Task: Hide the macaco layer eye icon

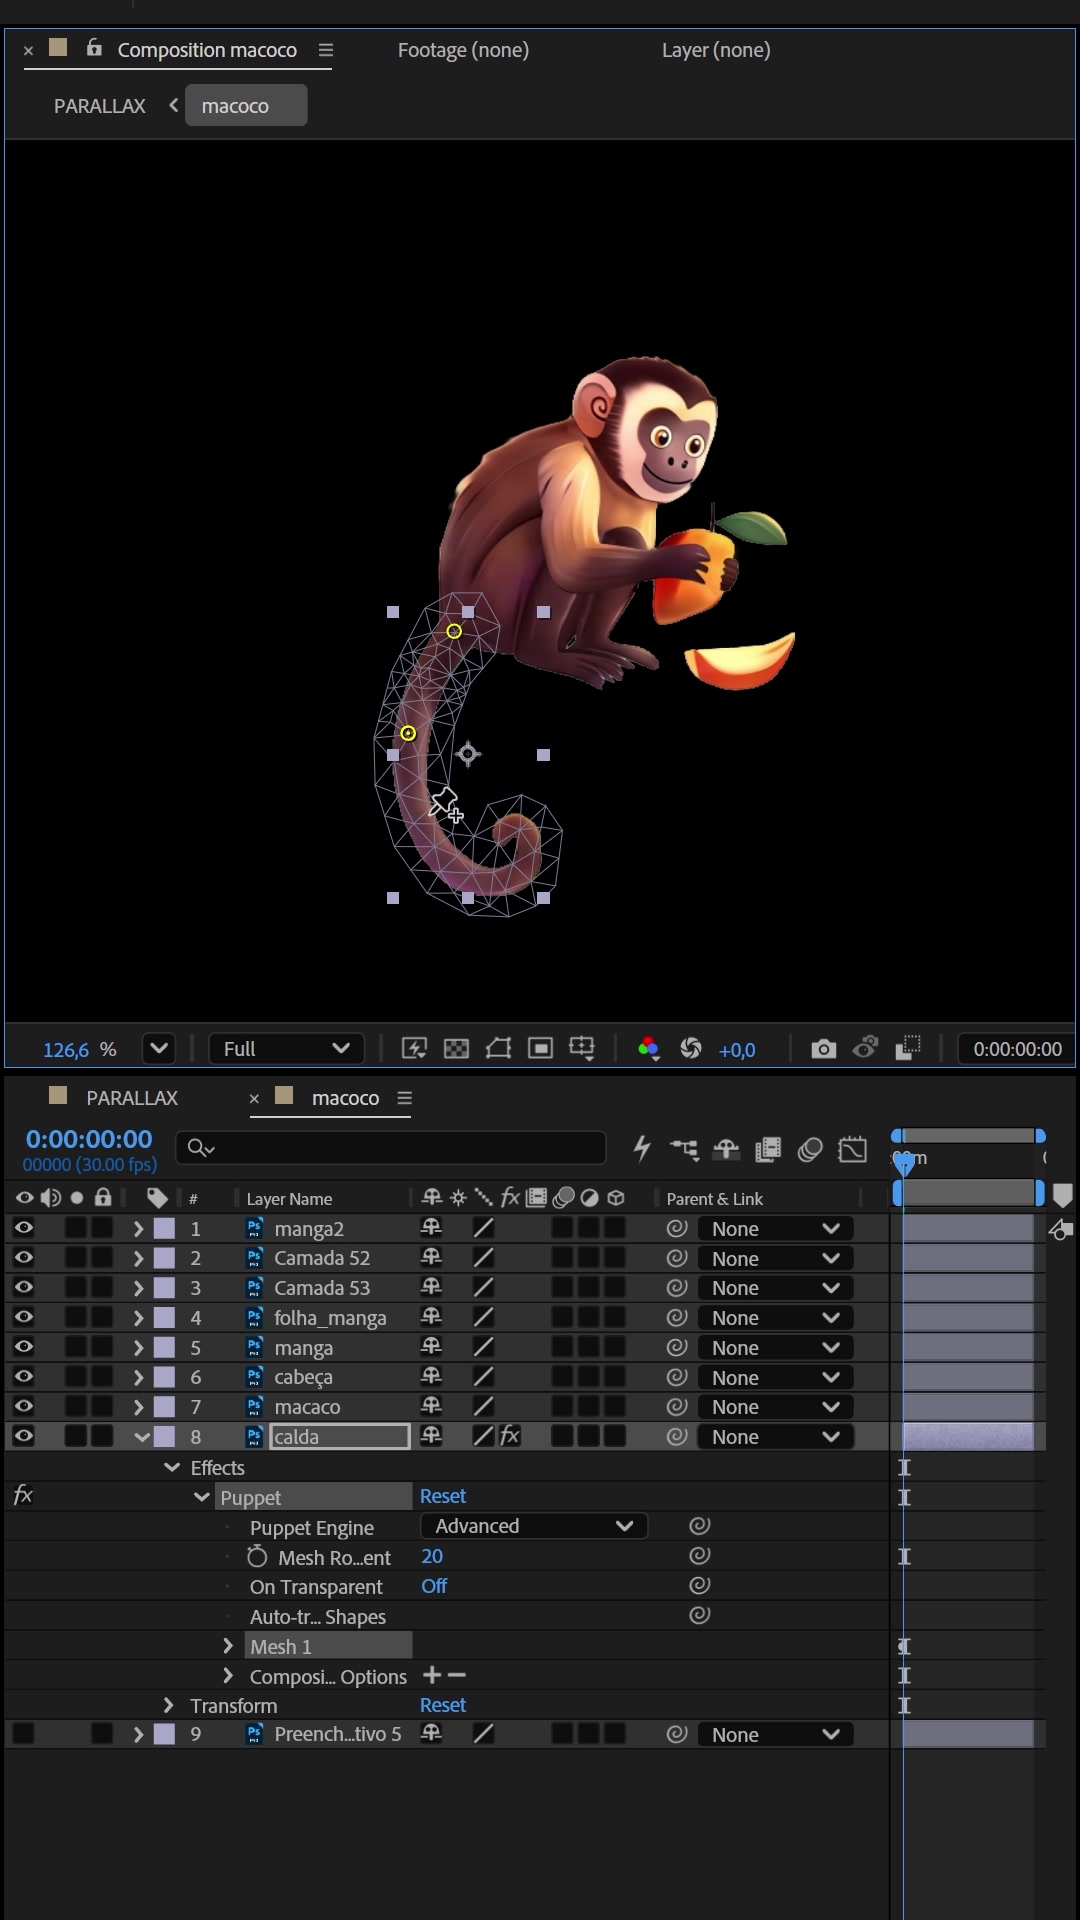Action: click(x=24, y=1406)
